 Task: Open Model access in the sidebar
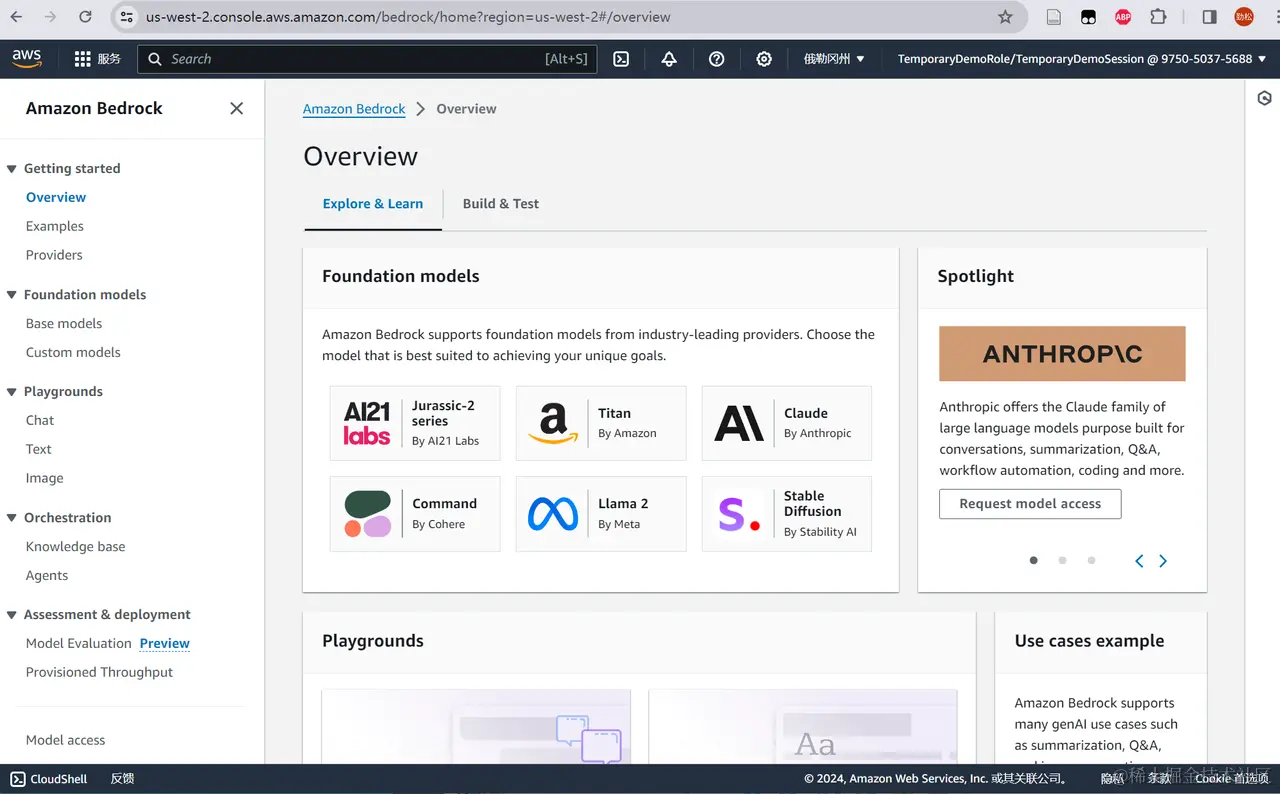coord(66,740)
